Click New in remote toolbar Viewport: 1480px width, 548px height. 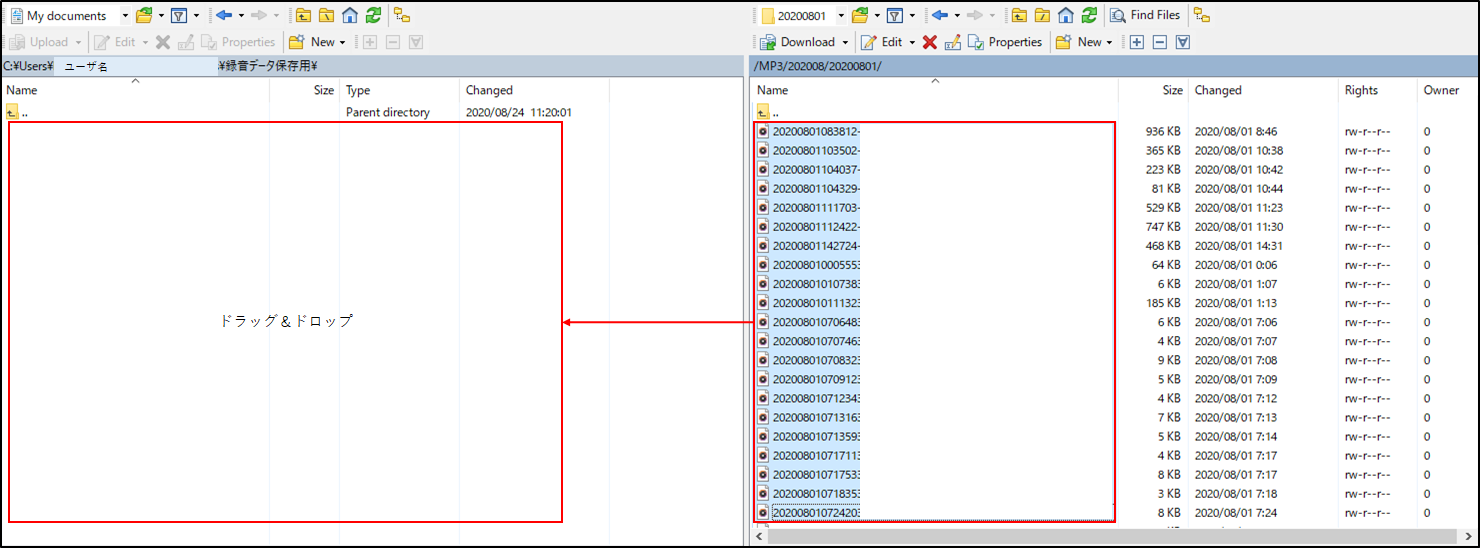click(x=1078, y=42)
